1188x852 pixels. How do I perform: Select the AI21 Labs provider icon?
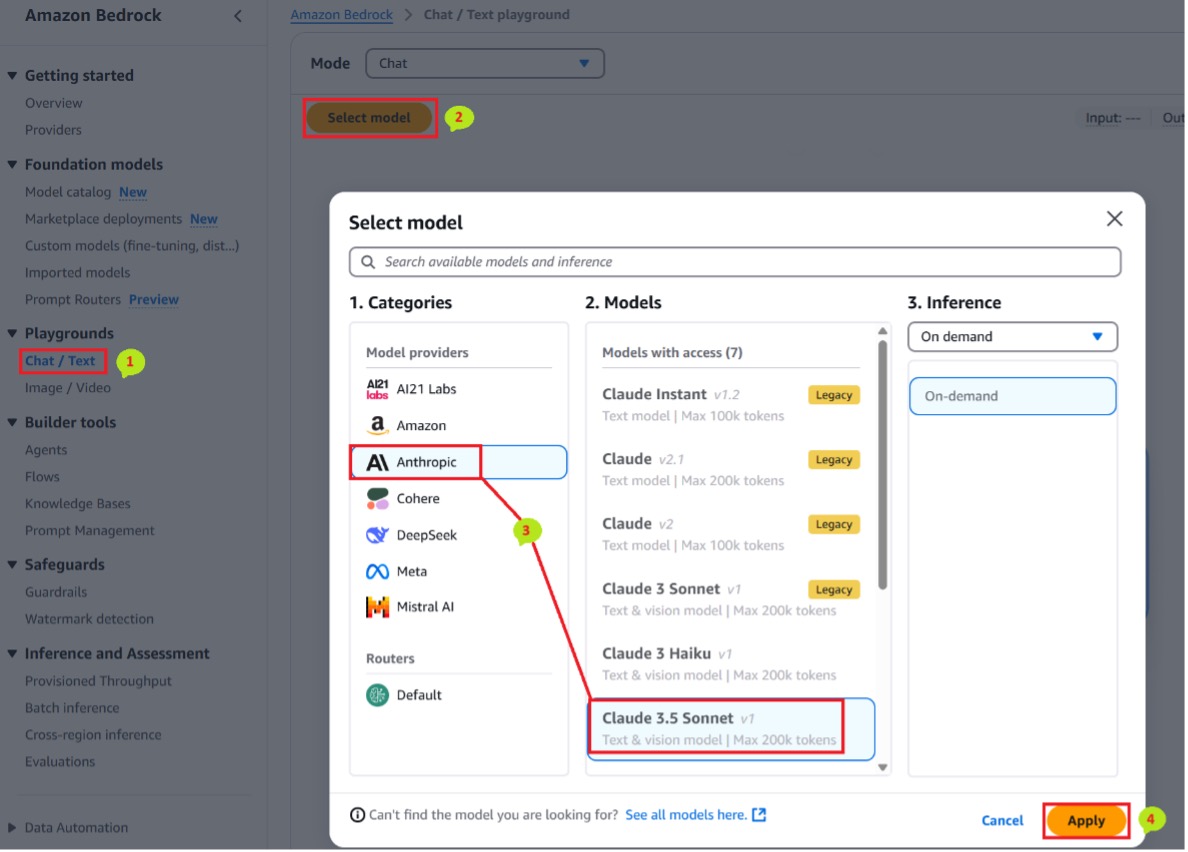377,389
